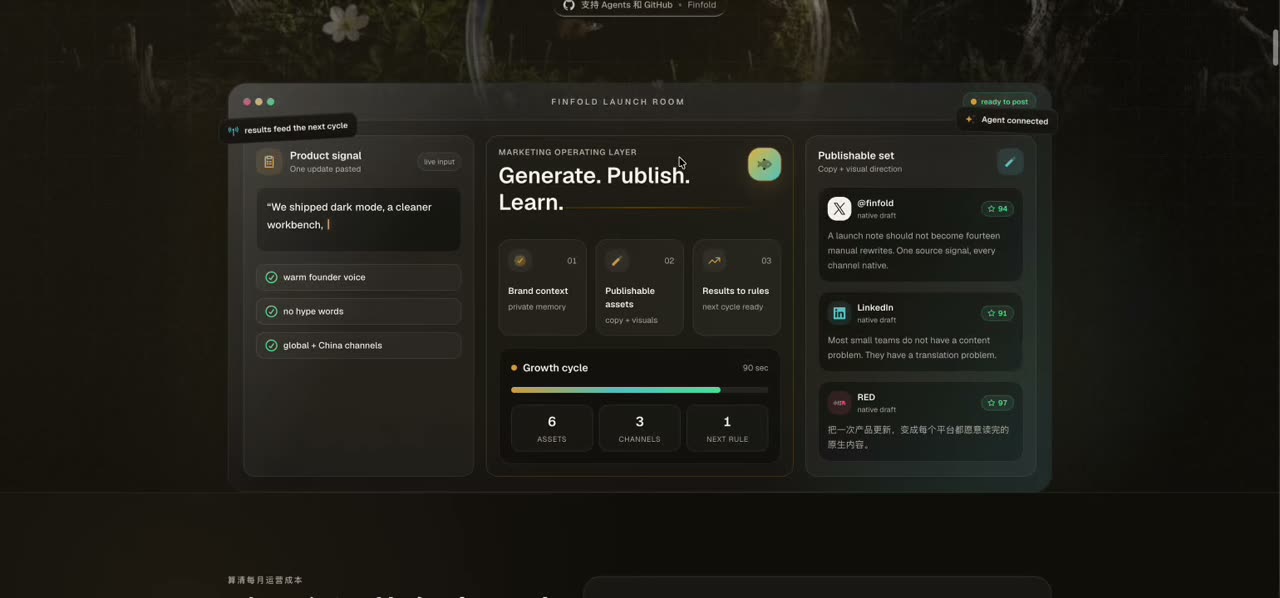Click the Growth cycle progress bar
Viewport: 1280px width, 598px height.
point(639,390)
